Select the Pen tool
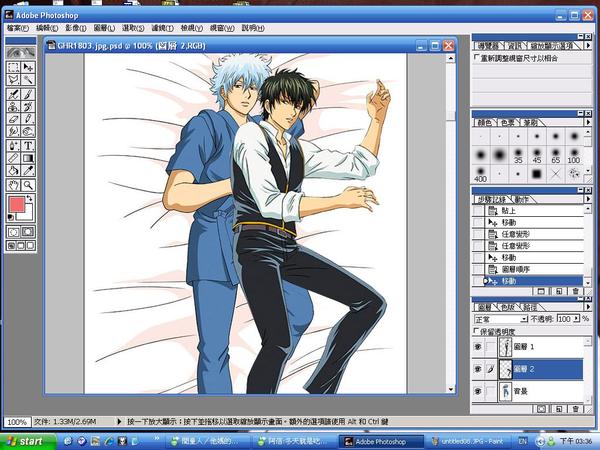The image size is (600, 450). click(x=13, y=146)
